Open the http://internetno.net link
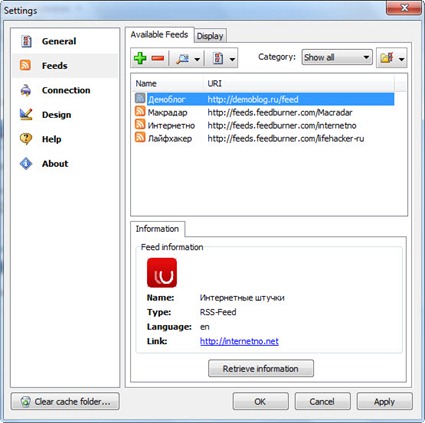This screenshot has height=423, width=425. point(239,341)
